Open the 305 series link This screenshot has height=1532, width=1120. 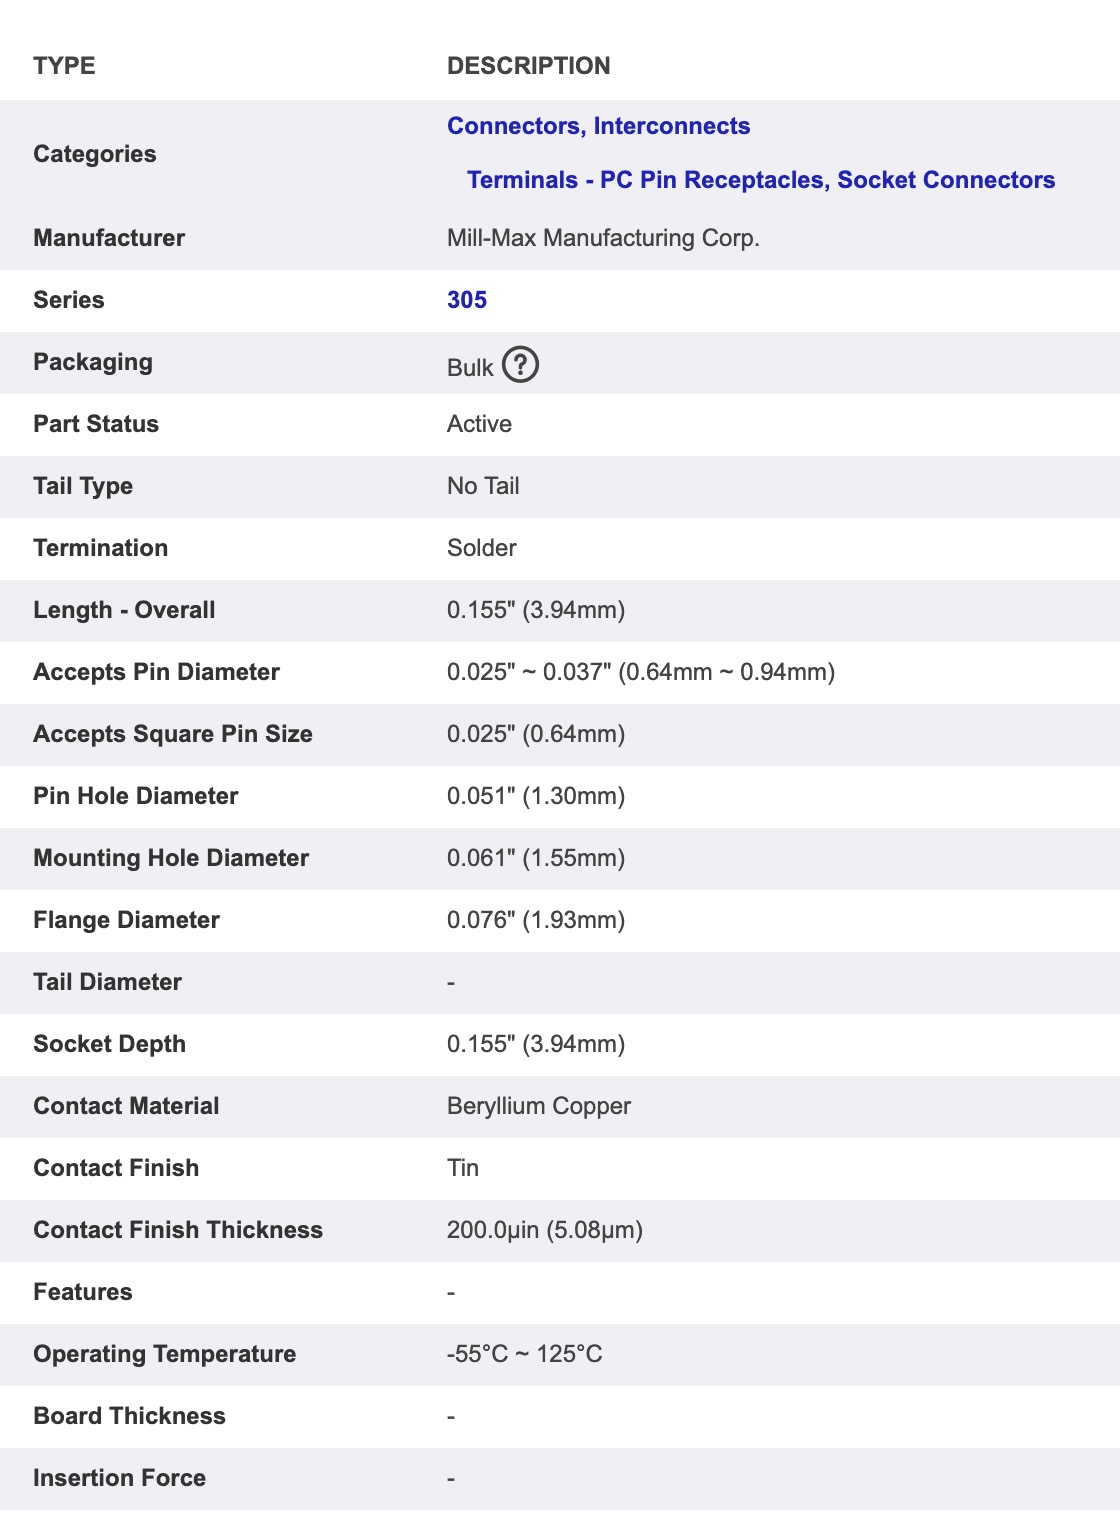[x=467, y=300]
